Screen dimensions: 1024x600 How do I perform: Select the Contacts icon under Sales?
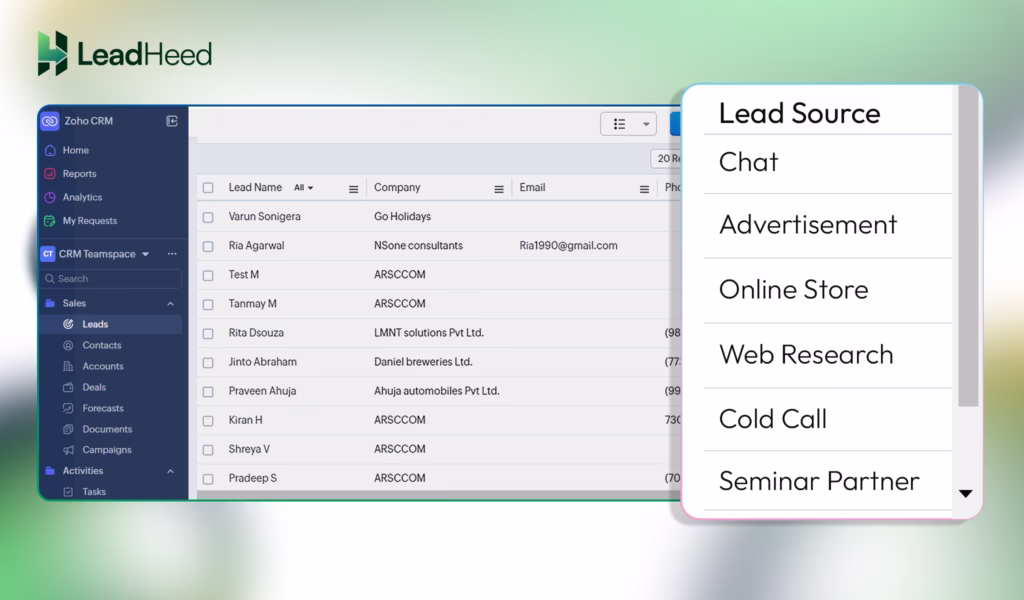[66, 345]
